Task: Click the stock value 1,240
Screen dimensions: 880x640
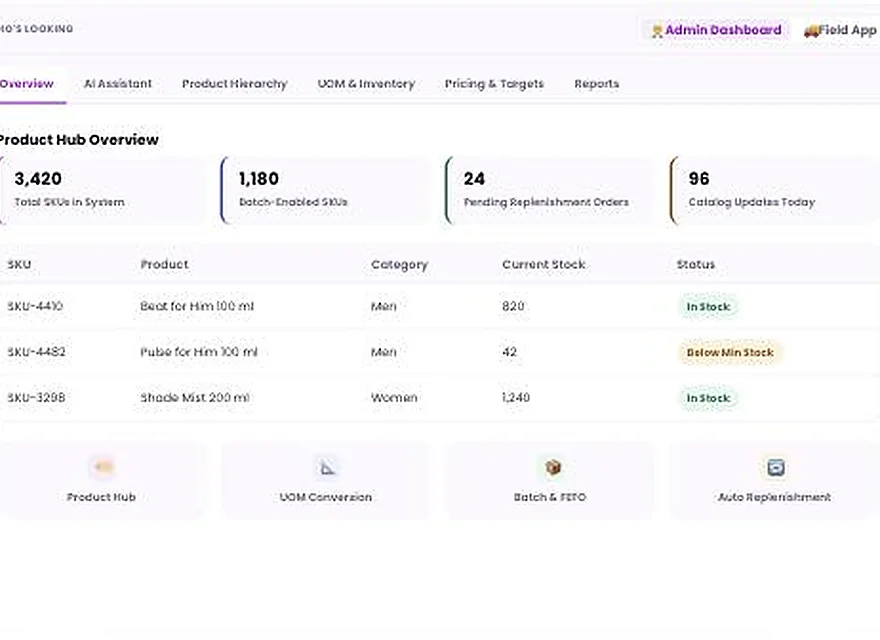Action: (516, 397)
